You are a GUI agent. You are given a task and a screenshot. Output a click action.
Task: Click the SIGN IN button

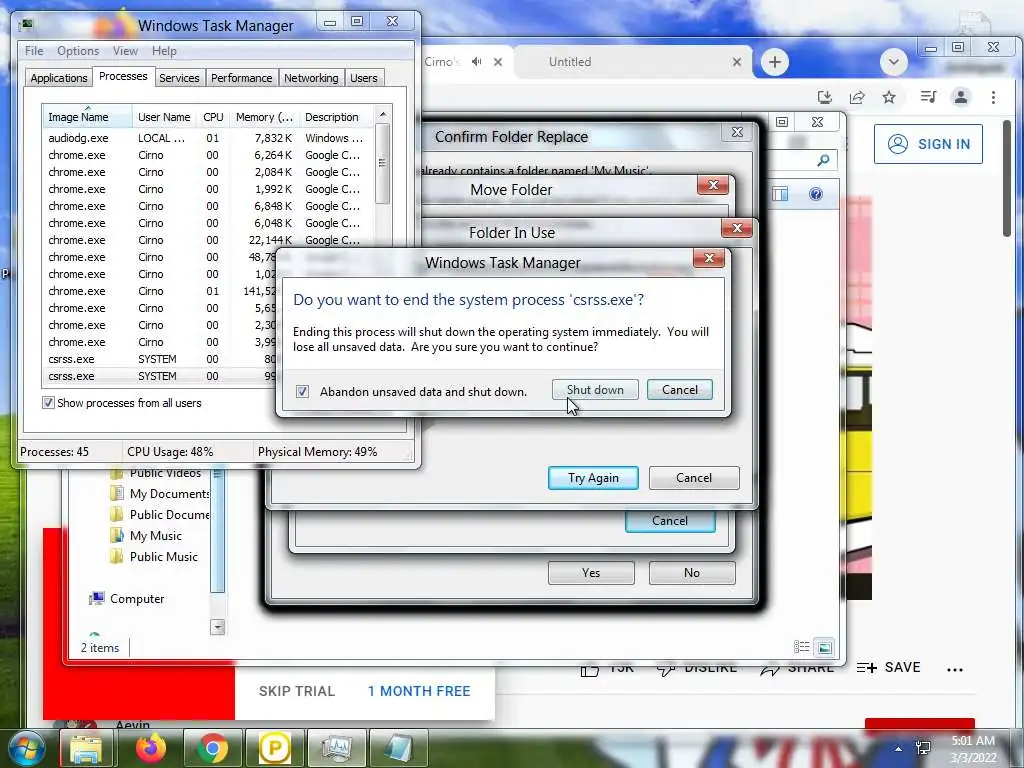[x=928, y=144]
